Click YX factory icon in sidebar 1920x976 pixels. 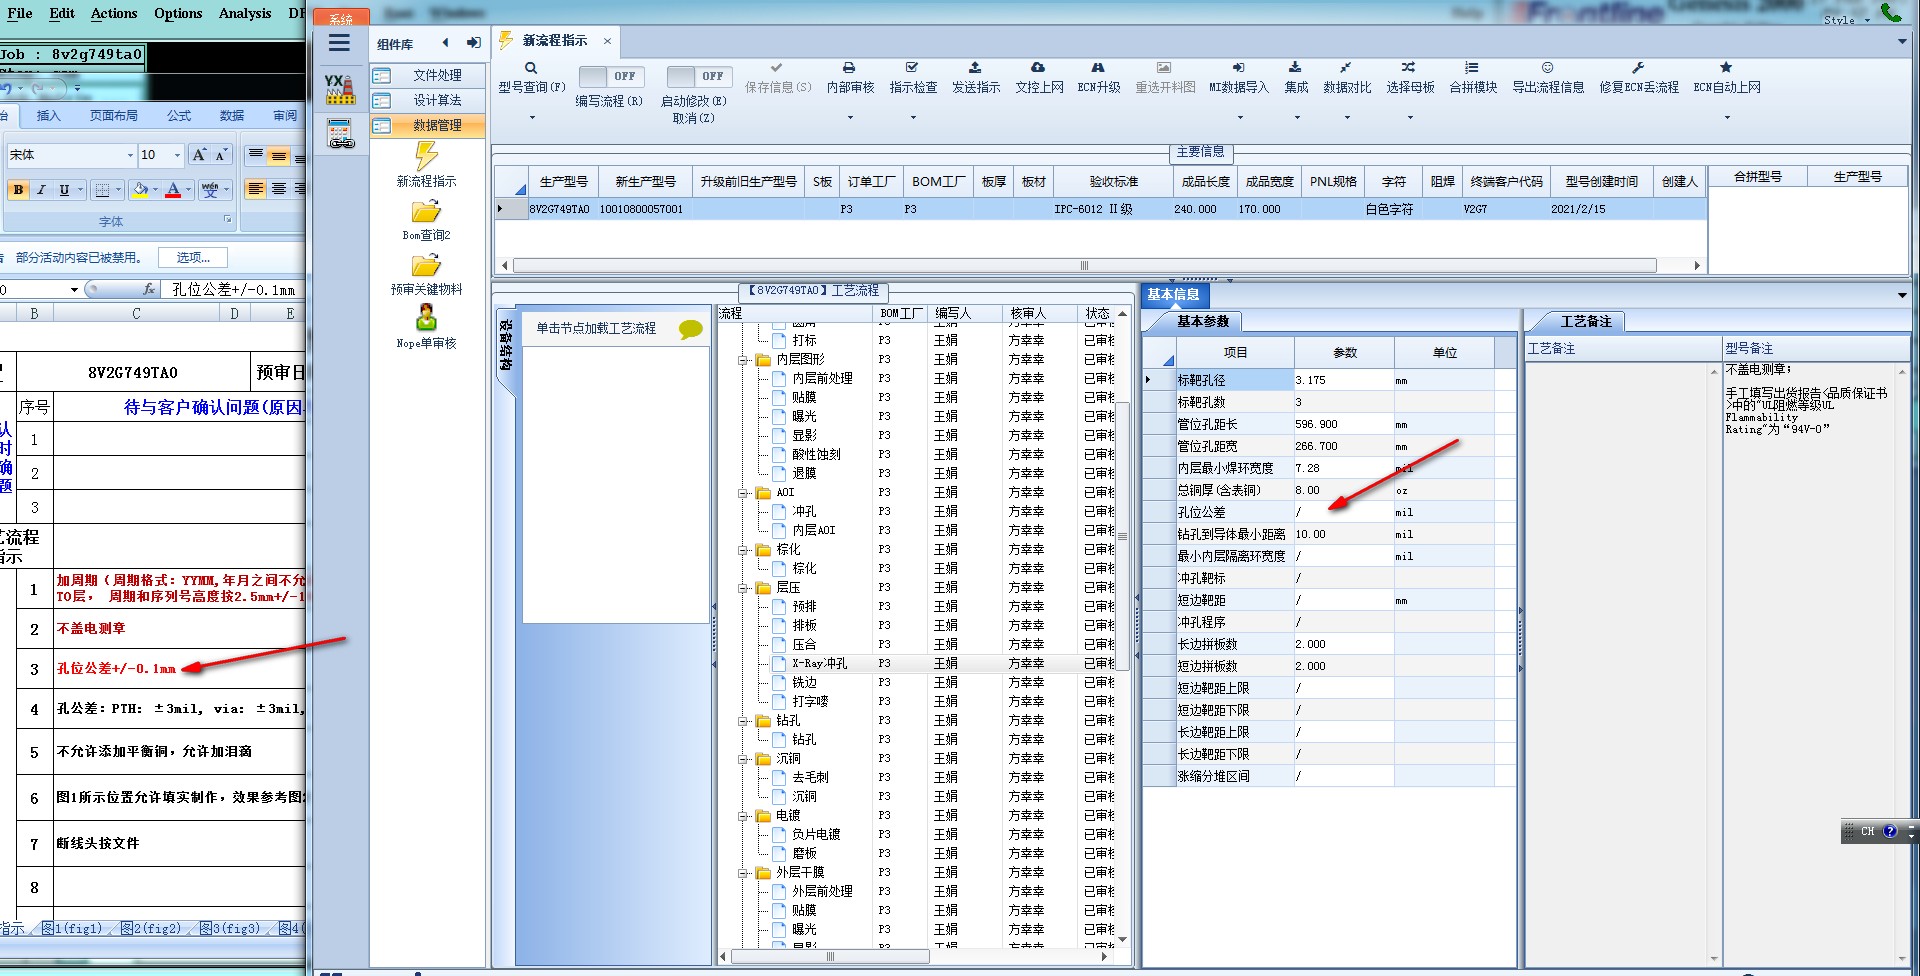coord(340,89)
